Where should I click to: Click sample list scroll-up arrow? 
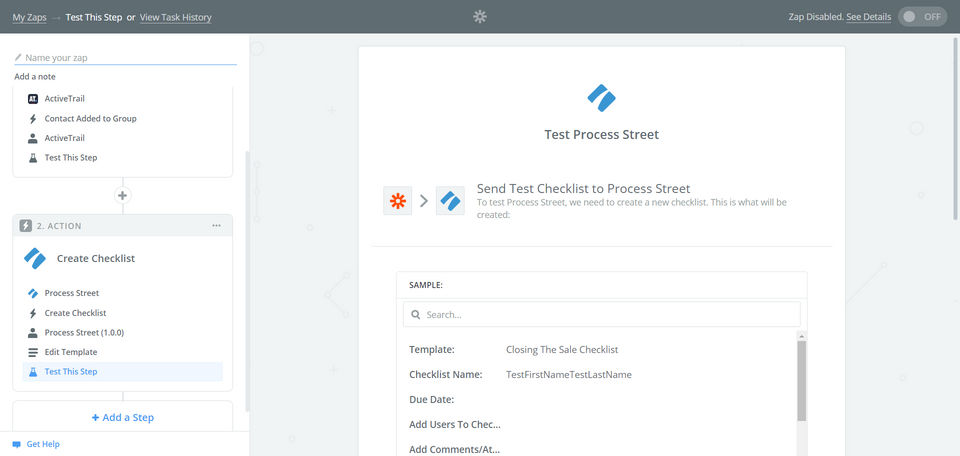[801, 336]
